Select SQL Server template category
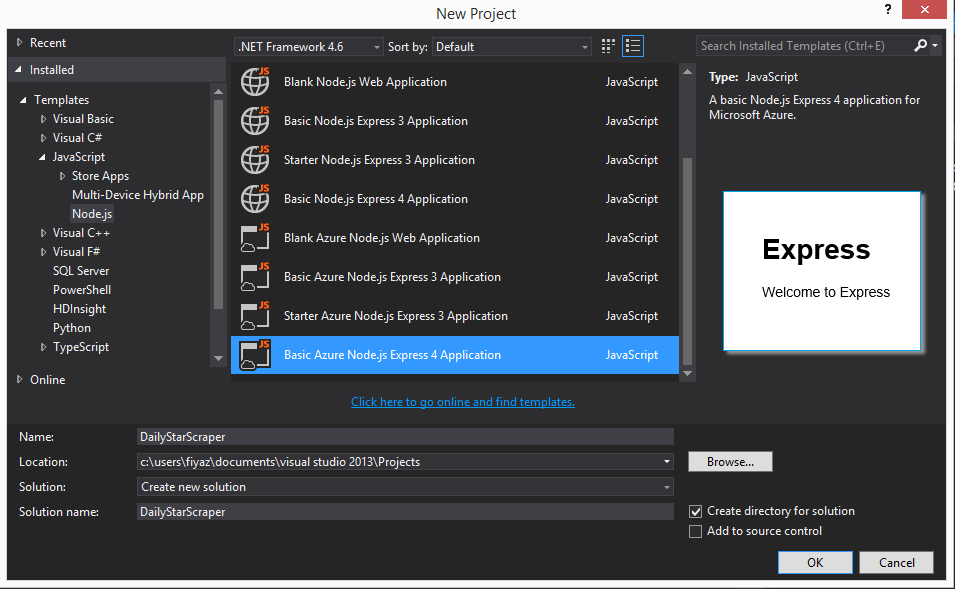 click(81, 270)
